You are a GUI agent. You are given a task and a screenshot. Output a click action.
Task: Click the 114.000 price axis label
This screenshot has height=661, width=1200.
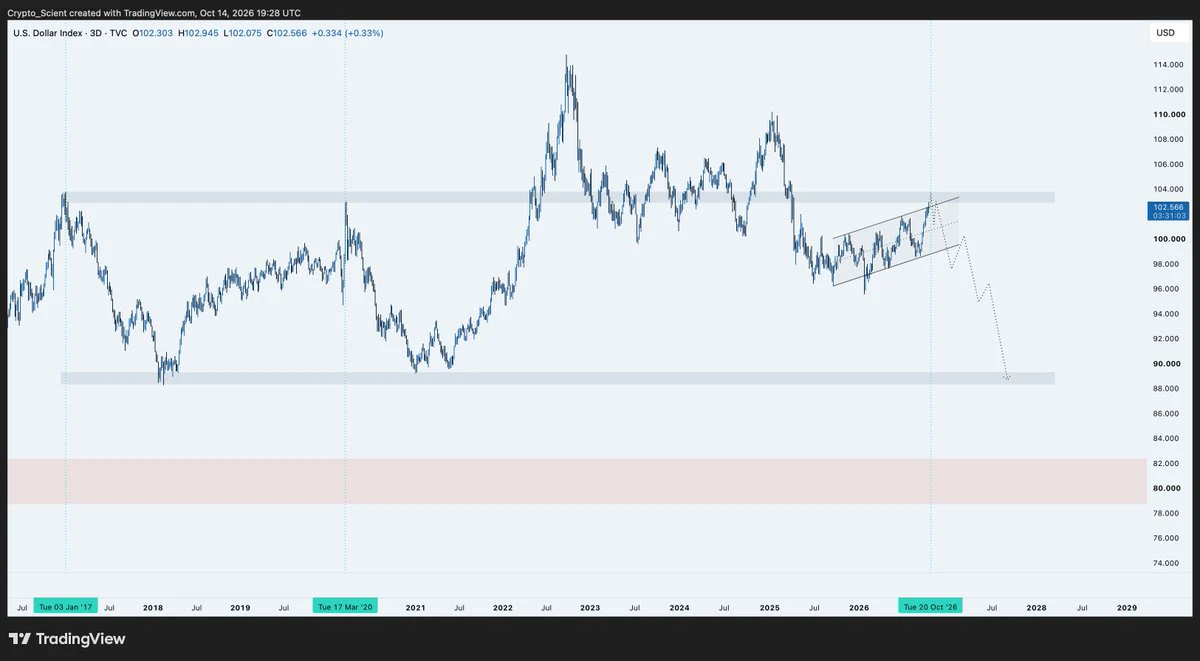coord(1170,65)
